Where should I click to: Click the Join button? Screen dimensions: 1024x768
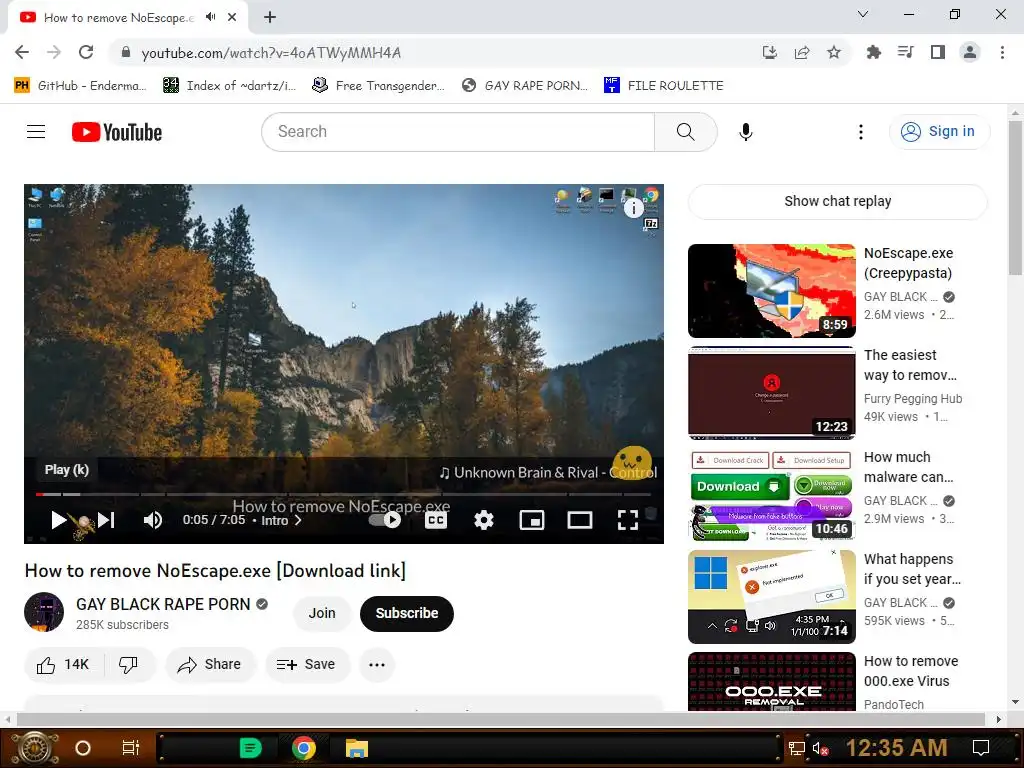pyautogui.click(x=322, y=613)
